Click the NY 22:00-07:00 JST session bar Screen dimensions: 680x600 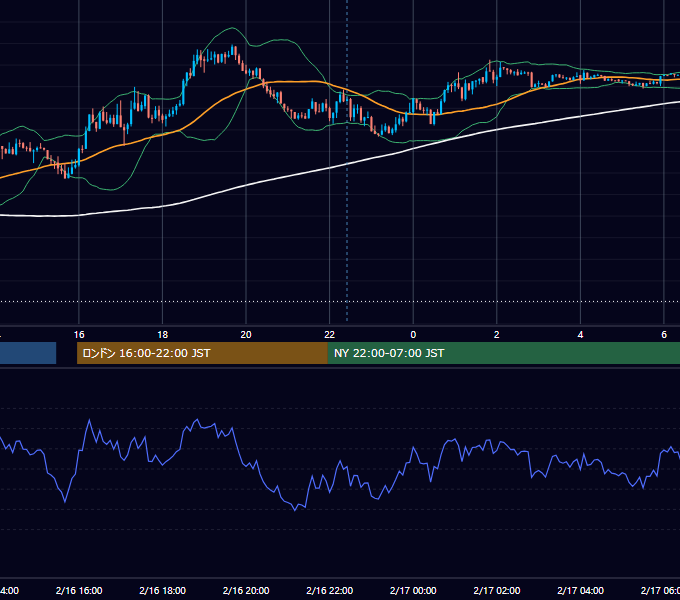(x=503, y=353)
